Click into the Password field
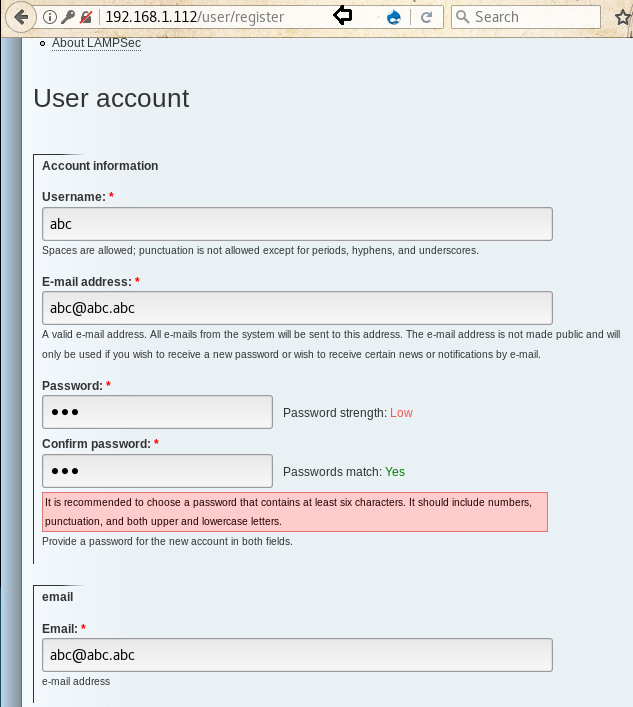 click(x=157, y=412)
